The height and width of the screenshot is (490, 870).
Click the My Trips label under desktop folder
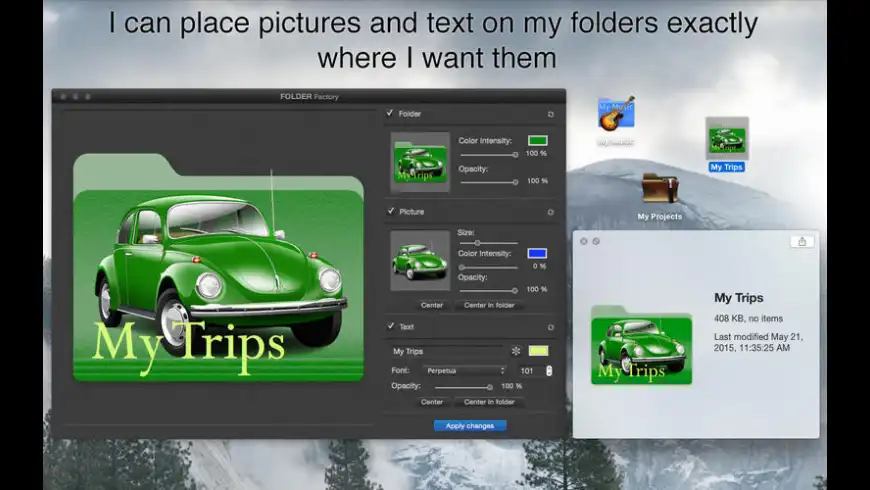click(726, 167)
